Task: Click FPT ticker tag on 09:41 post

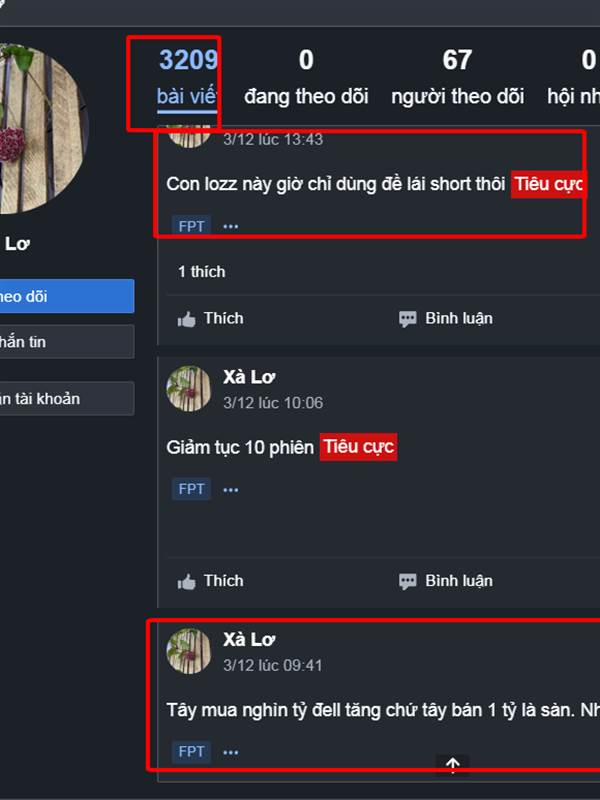Action: (191, 752)
